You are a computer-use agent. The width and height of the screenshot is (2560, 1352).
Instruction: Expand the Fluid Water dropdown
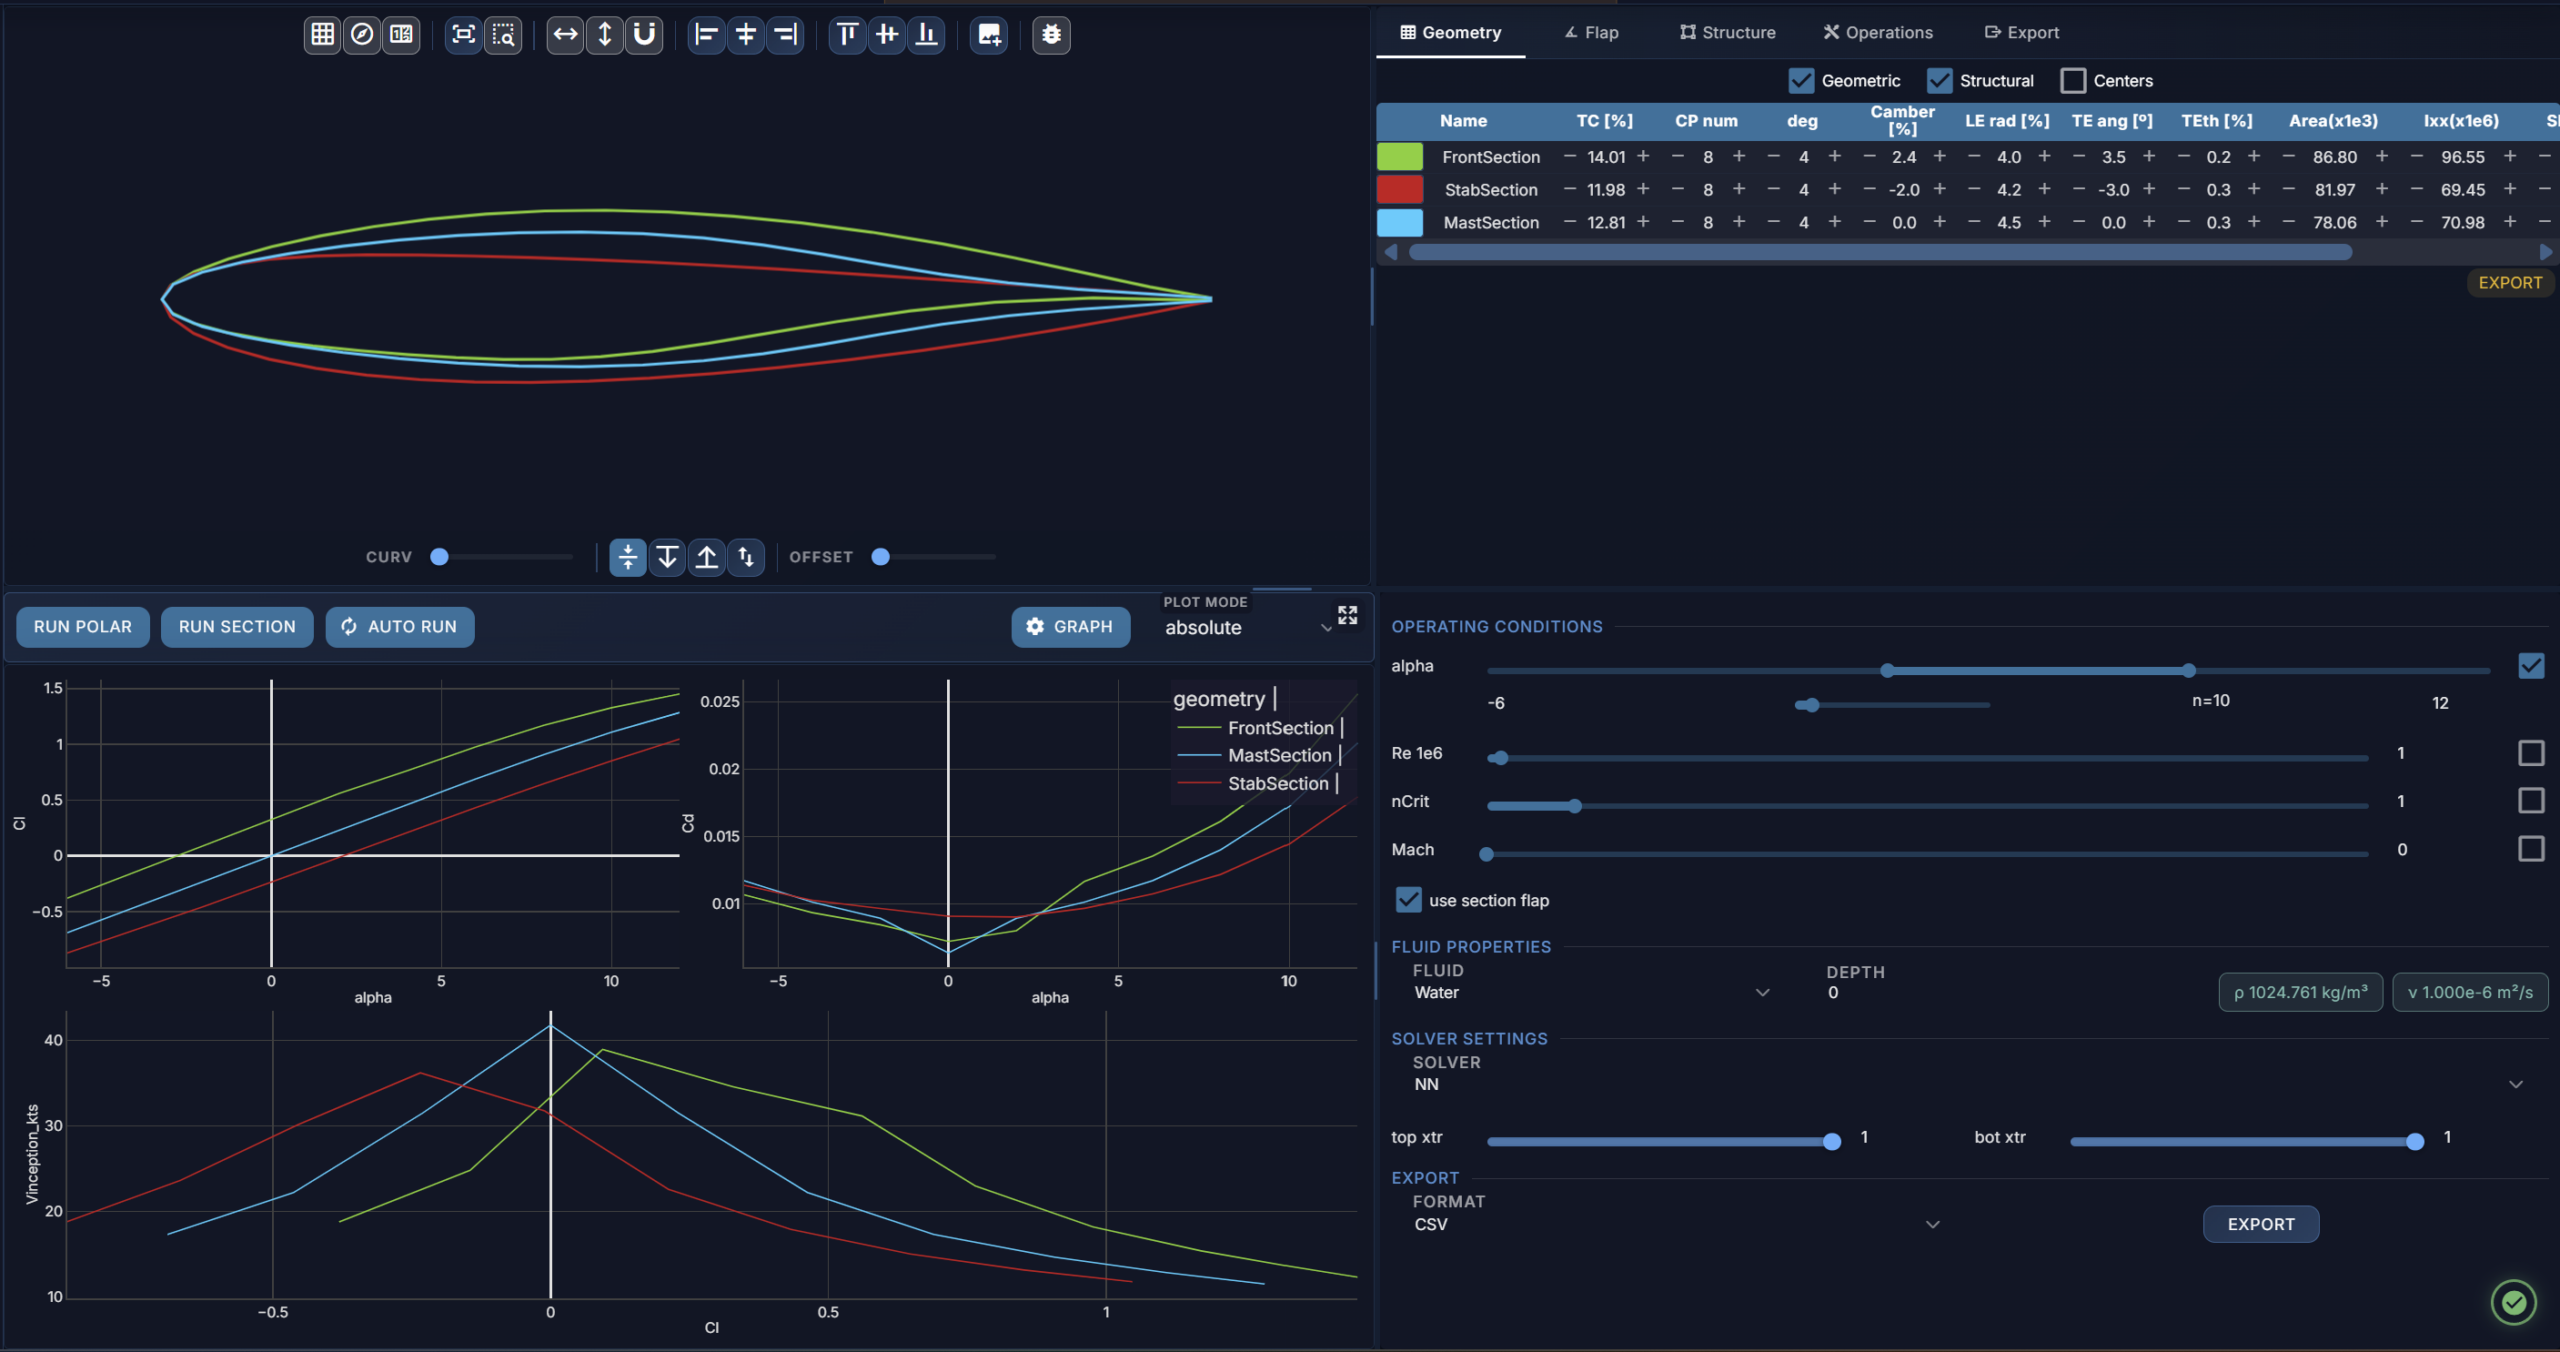[x=1591, y=993]
